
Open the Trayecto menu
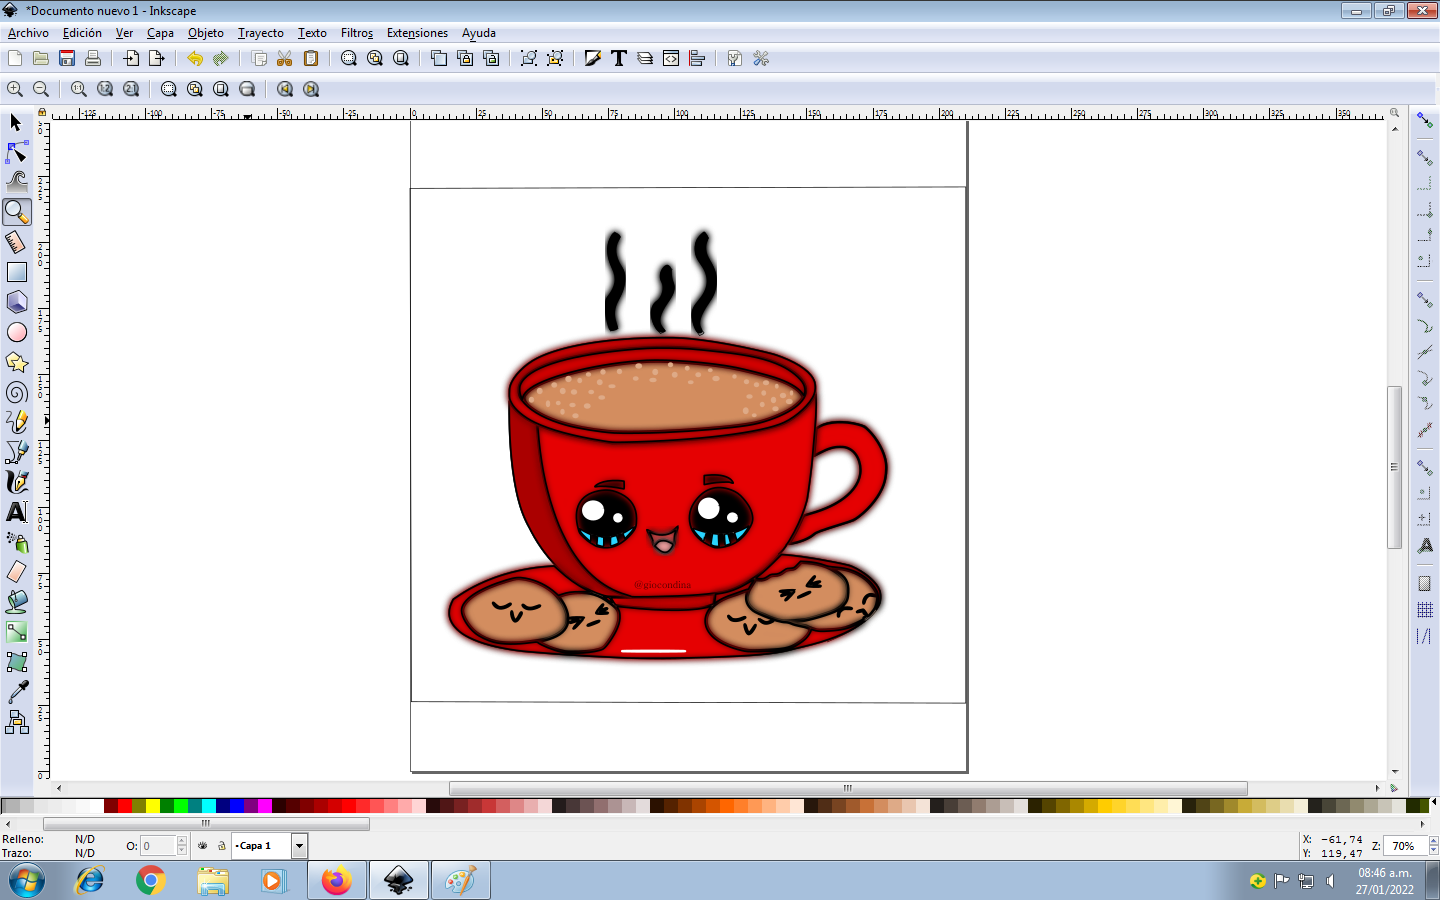(261, 33)
